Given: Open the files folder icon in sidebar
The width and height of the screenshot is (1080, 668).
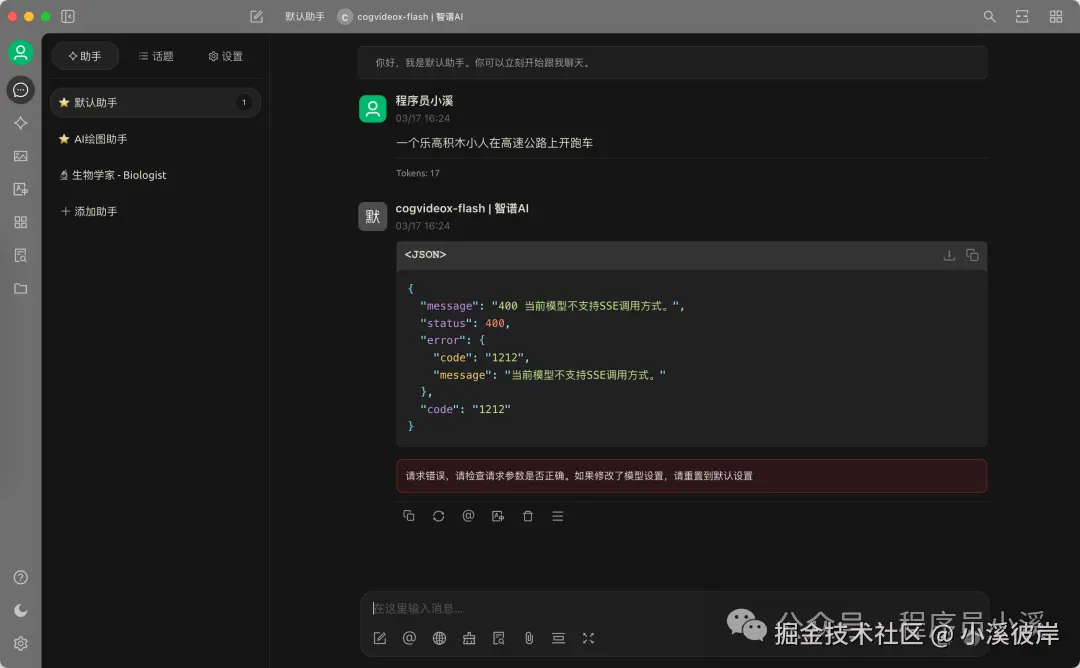Looking at the screenshot, I should point(21,288).
